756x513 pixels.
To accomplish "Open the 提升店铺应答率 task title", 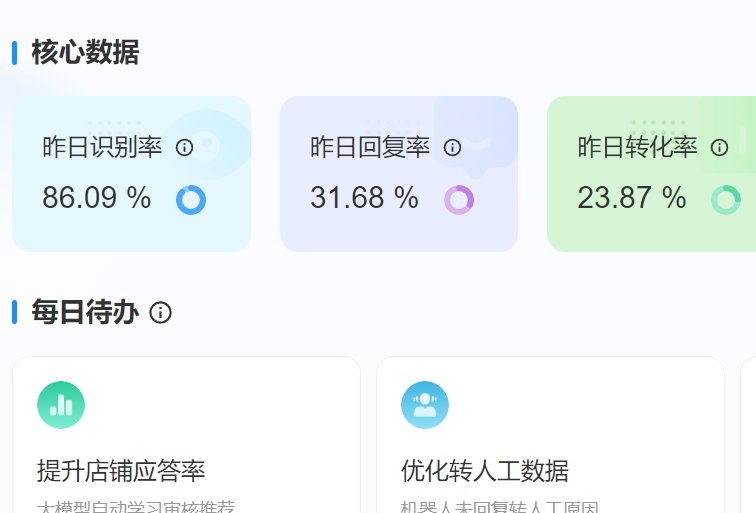I will [121, 470].
